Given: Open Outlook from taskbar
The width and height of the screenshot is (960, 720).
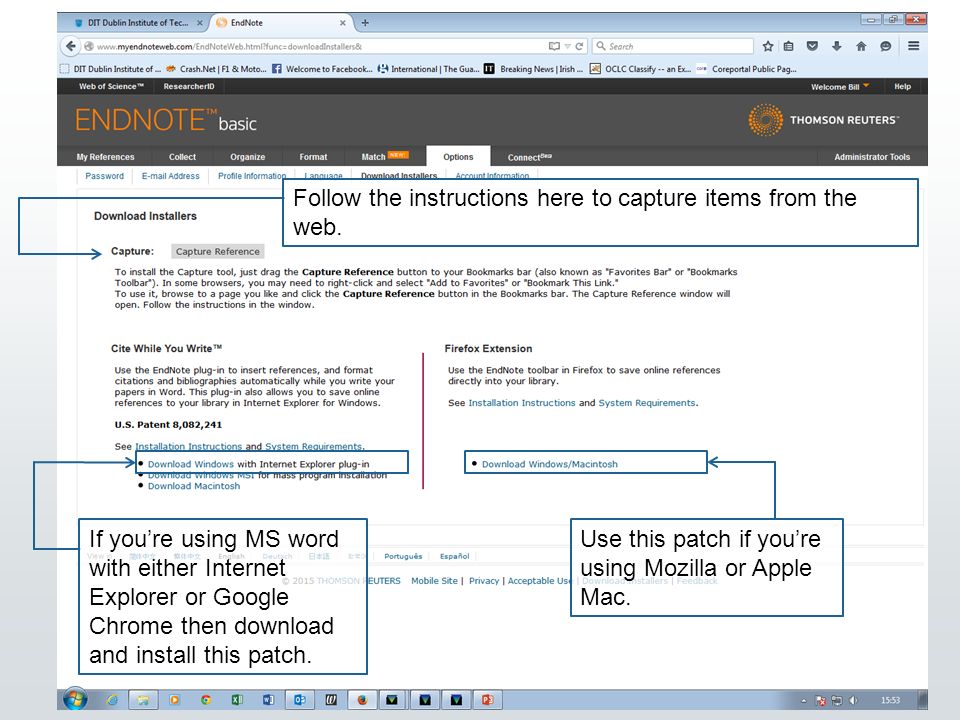Looking at the screenshot, I should [299, 700].
